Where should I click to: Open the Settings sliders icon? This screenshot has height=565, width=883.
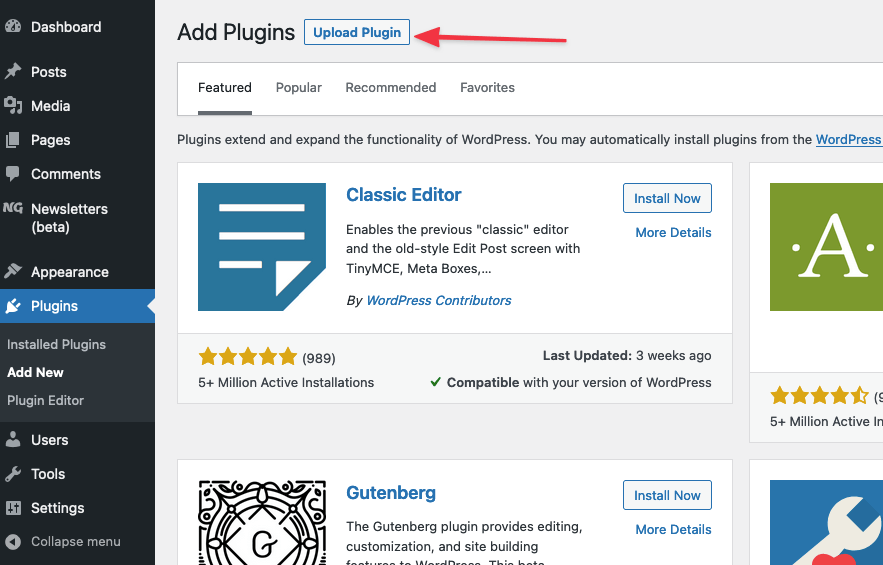(13, 508)
